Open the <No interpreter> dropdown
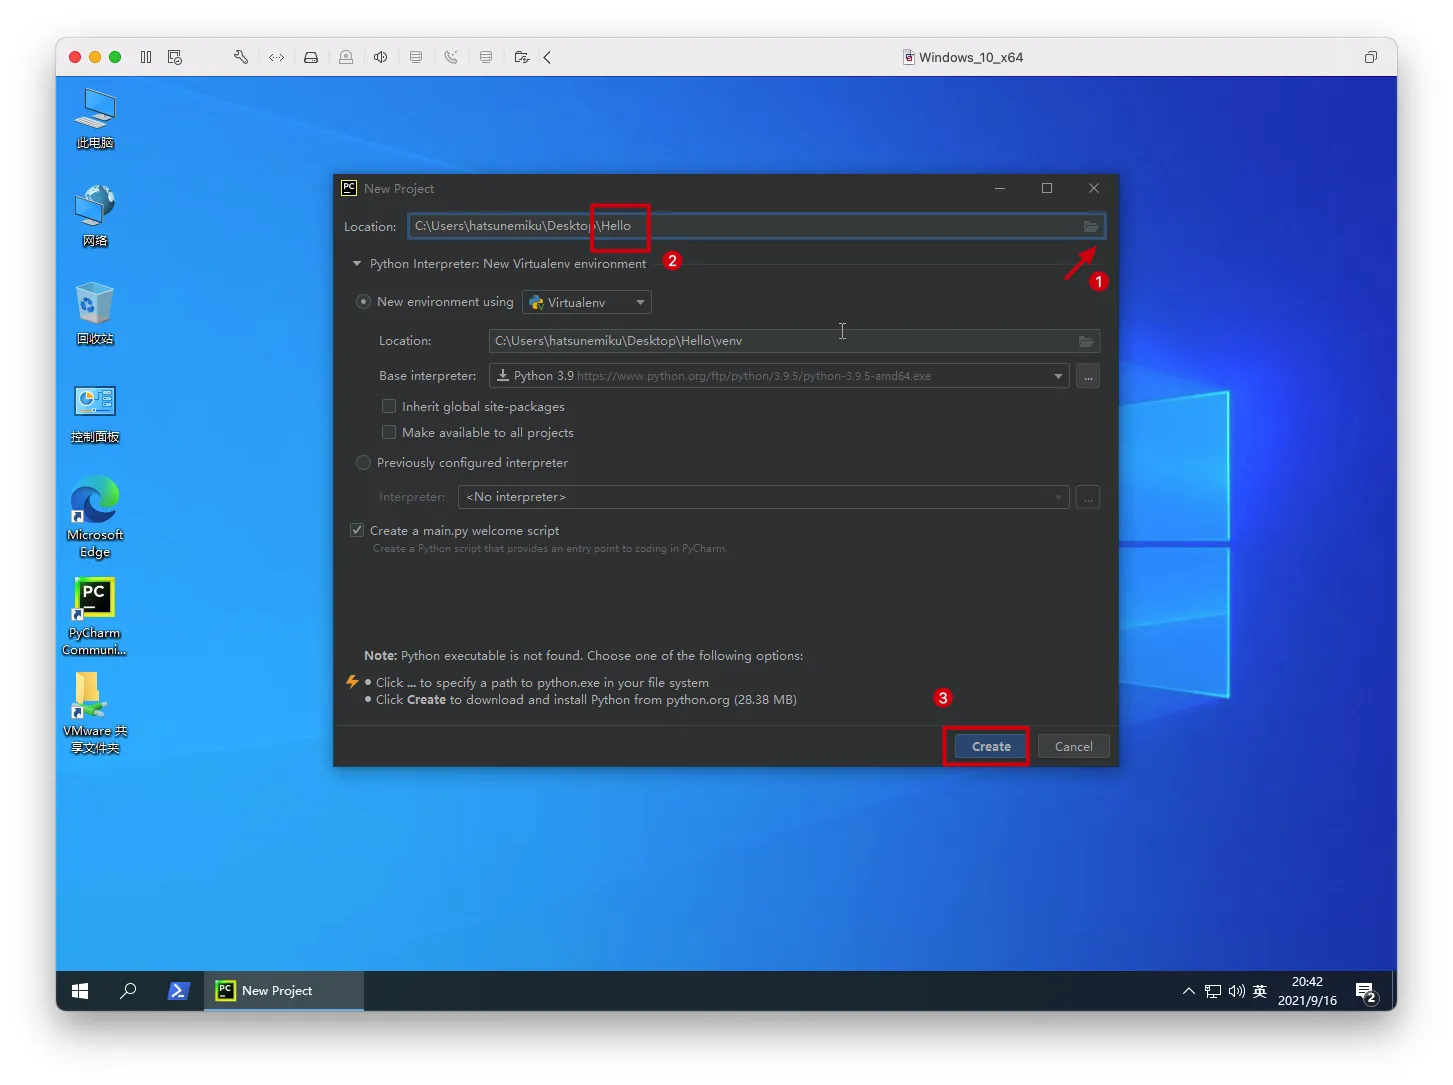This screenshot has width=1453, height=1085. tap(764, 497)
